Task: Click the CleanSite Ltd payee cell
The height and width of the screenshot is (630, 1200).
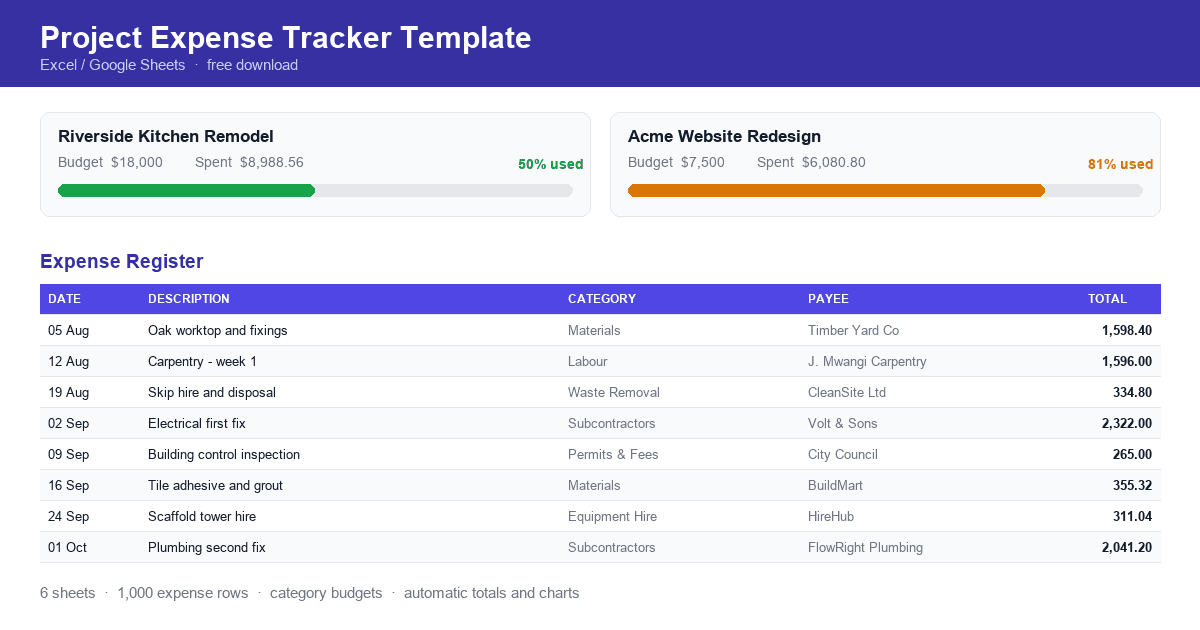Action: coord(847,392)
